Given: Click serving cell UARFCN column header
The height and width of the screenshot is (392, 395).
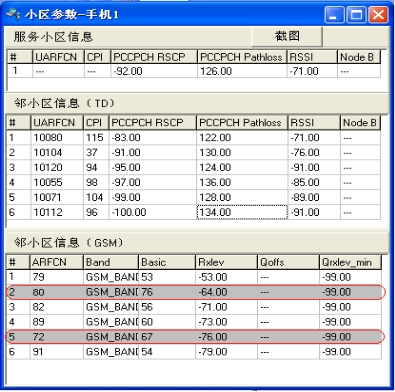Looking at the screenshot, I should 58,57.
